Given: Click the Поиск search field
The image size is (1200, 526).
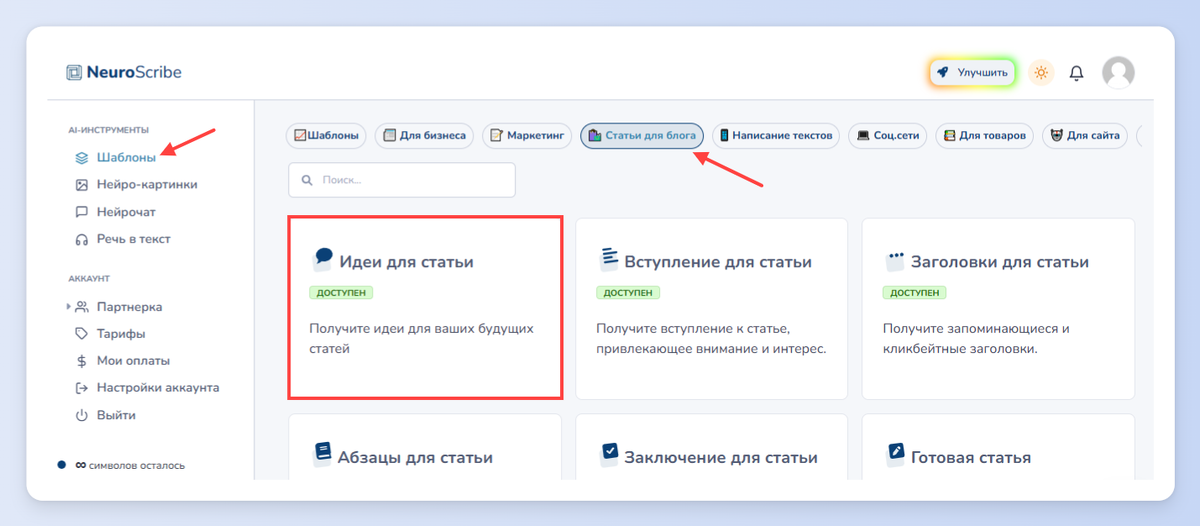Looking at the screenshot, I should 402,180.
